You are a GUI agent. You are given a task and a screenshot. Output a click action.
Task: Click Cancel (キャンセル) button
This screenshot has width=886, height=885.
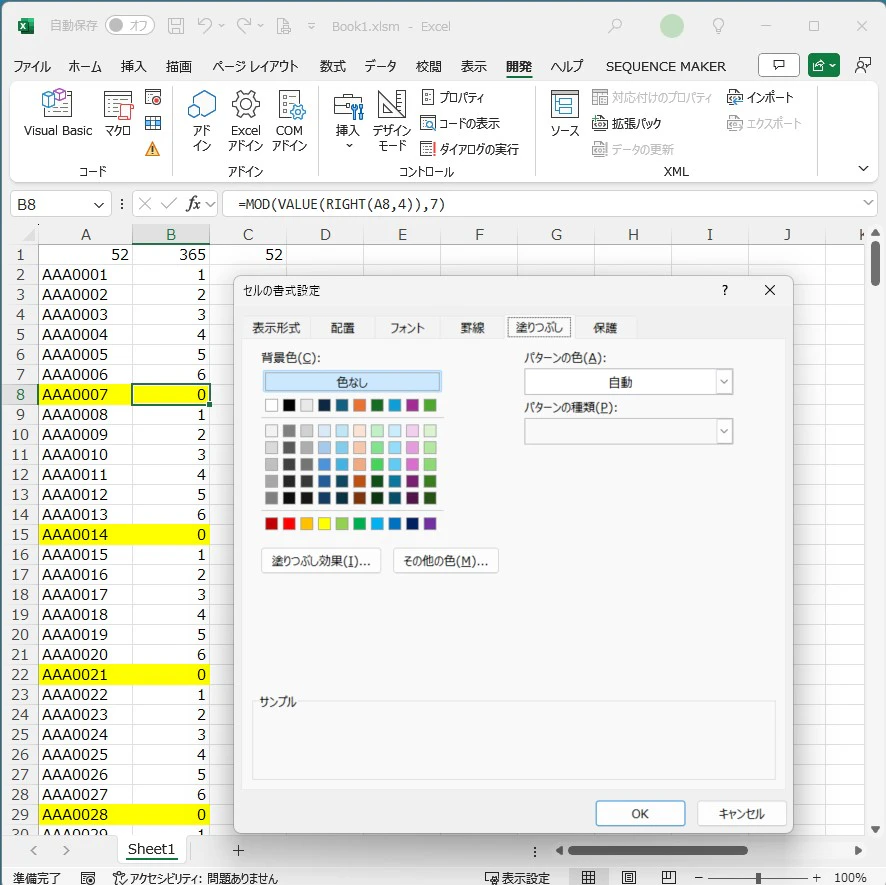pos(741,814)
